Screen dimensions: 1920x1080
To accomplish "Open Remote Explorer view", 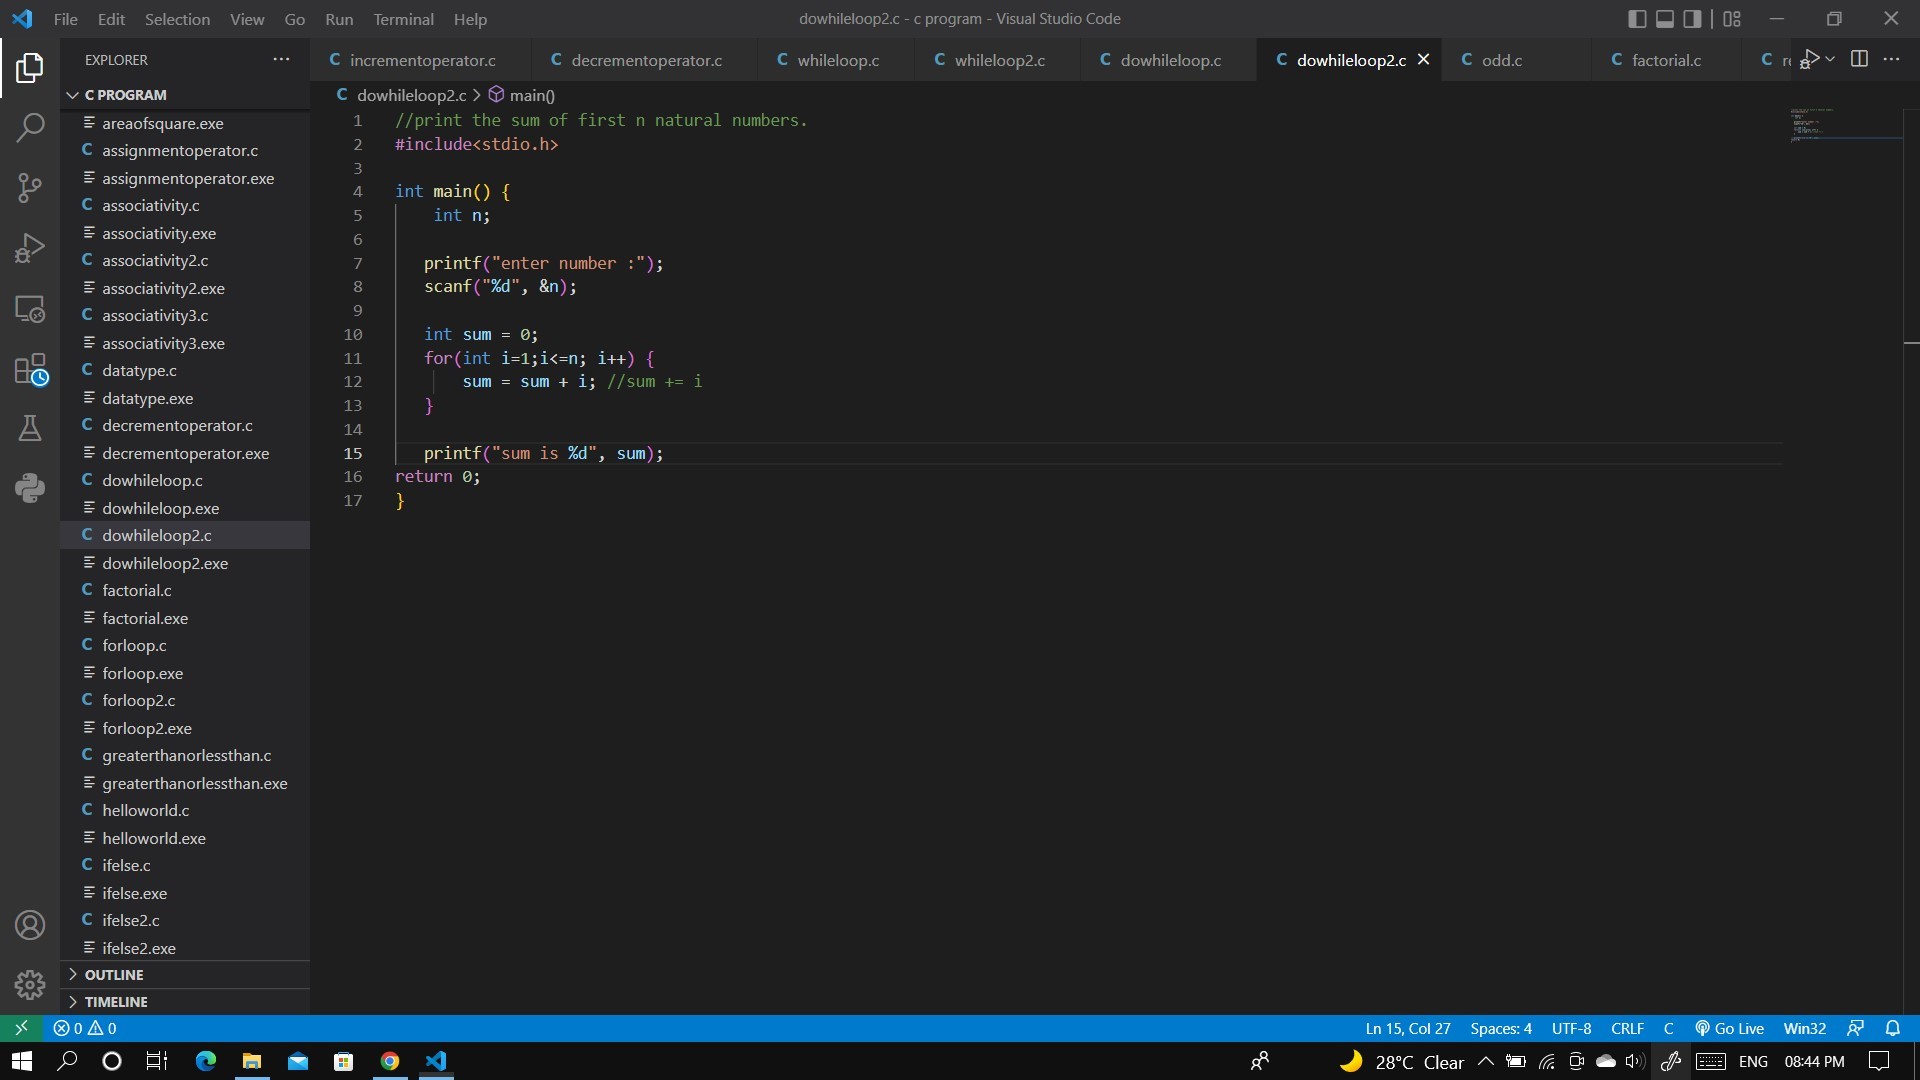I will [30, 309].
